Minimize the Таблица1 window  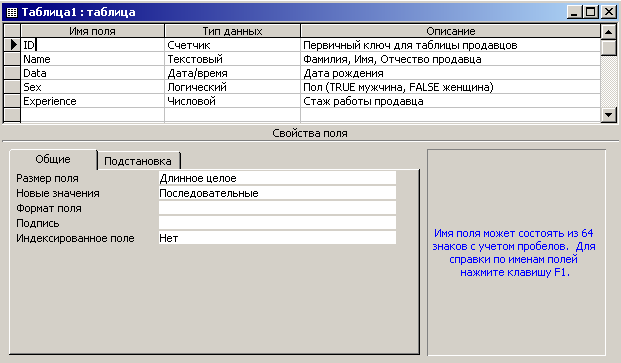pyautogui.click(x=574, y=12)
